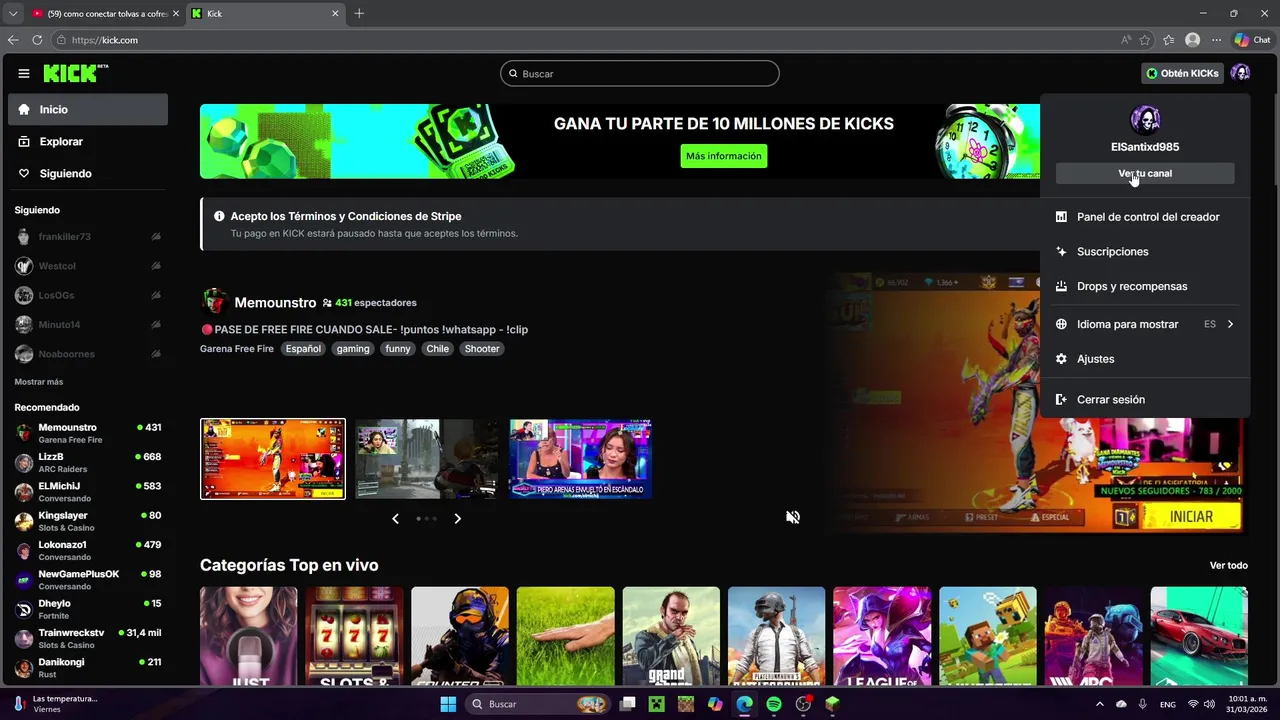Viewport: 1280px width, 720px height.
Task: Open Spotify from taskbar
Action: tap(774, 704)
